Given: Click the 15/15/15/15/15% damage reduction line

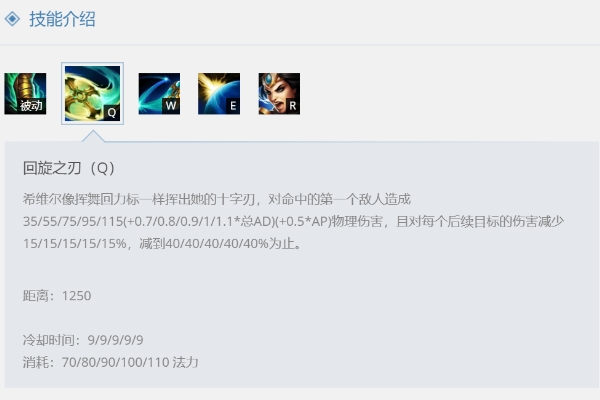Looking at the screenshot, I should pos(162,243).
